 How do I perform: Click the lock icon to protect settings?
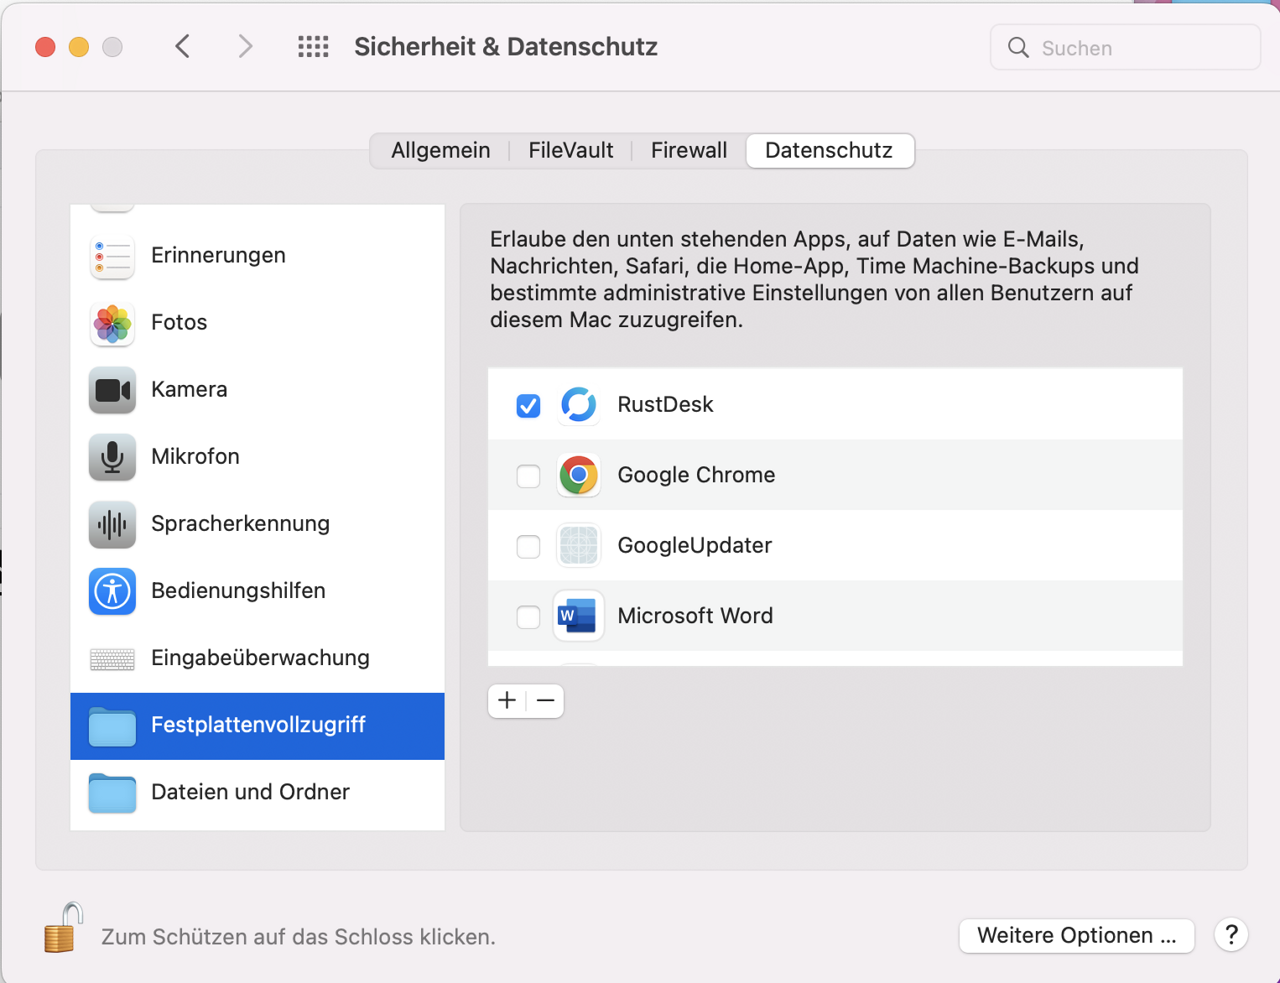coord(62,929)
